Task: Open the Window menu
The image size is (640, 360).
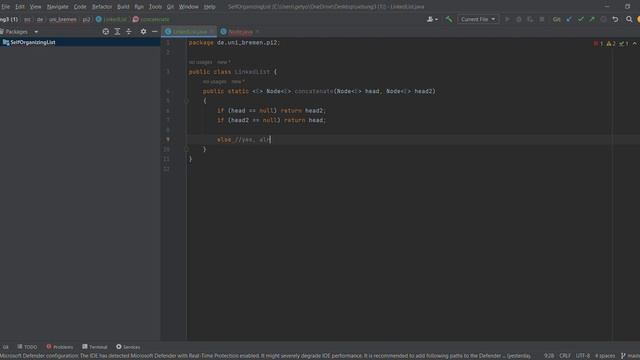Action: tap(189, 7)
